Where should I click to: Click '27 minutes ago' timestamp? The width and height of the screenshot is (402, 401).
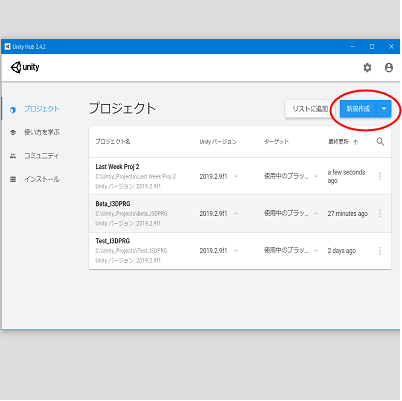pyautogui.click(x=348, y=214)
